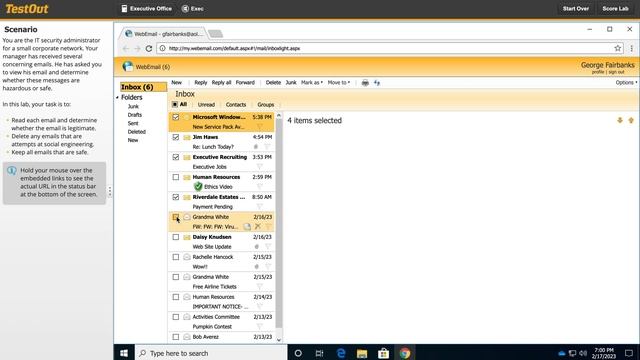Click the green shield icon on Ethics Video
This screenshot has width=640, height=360.
(x=198, y=187)
